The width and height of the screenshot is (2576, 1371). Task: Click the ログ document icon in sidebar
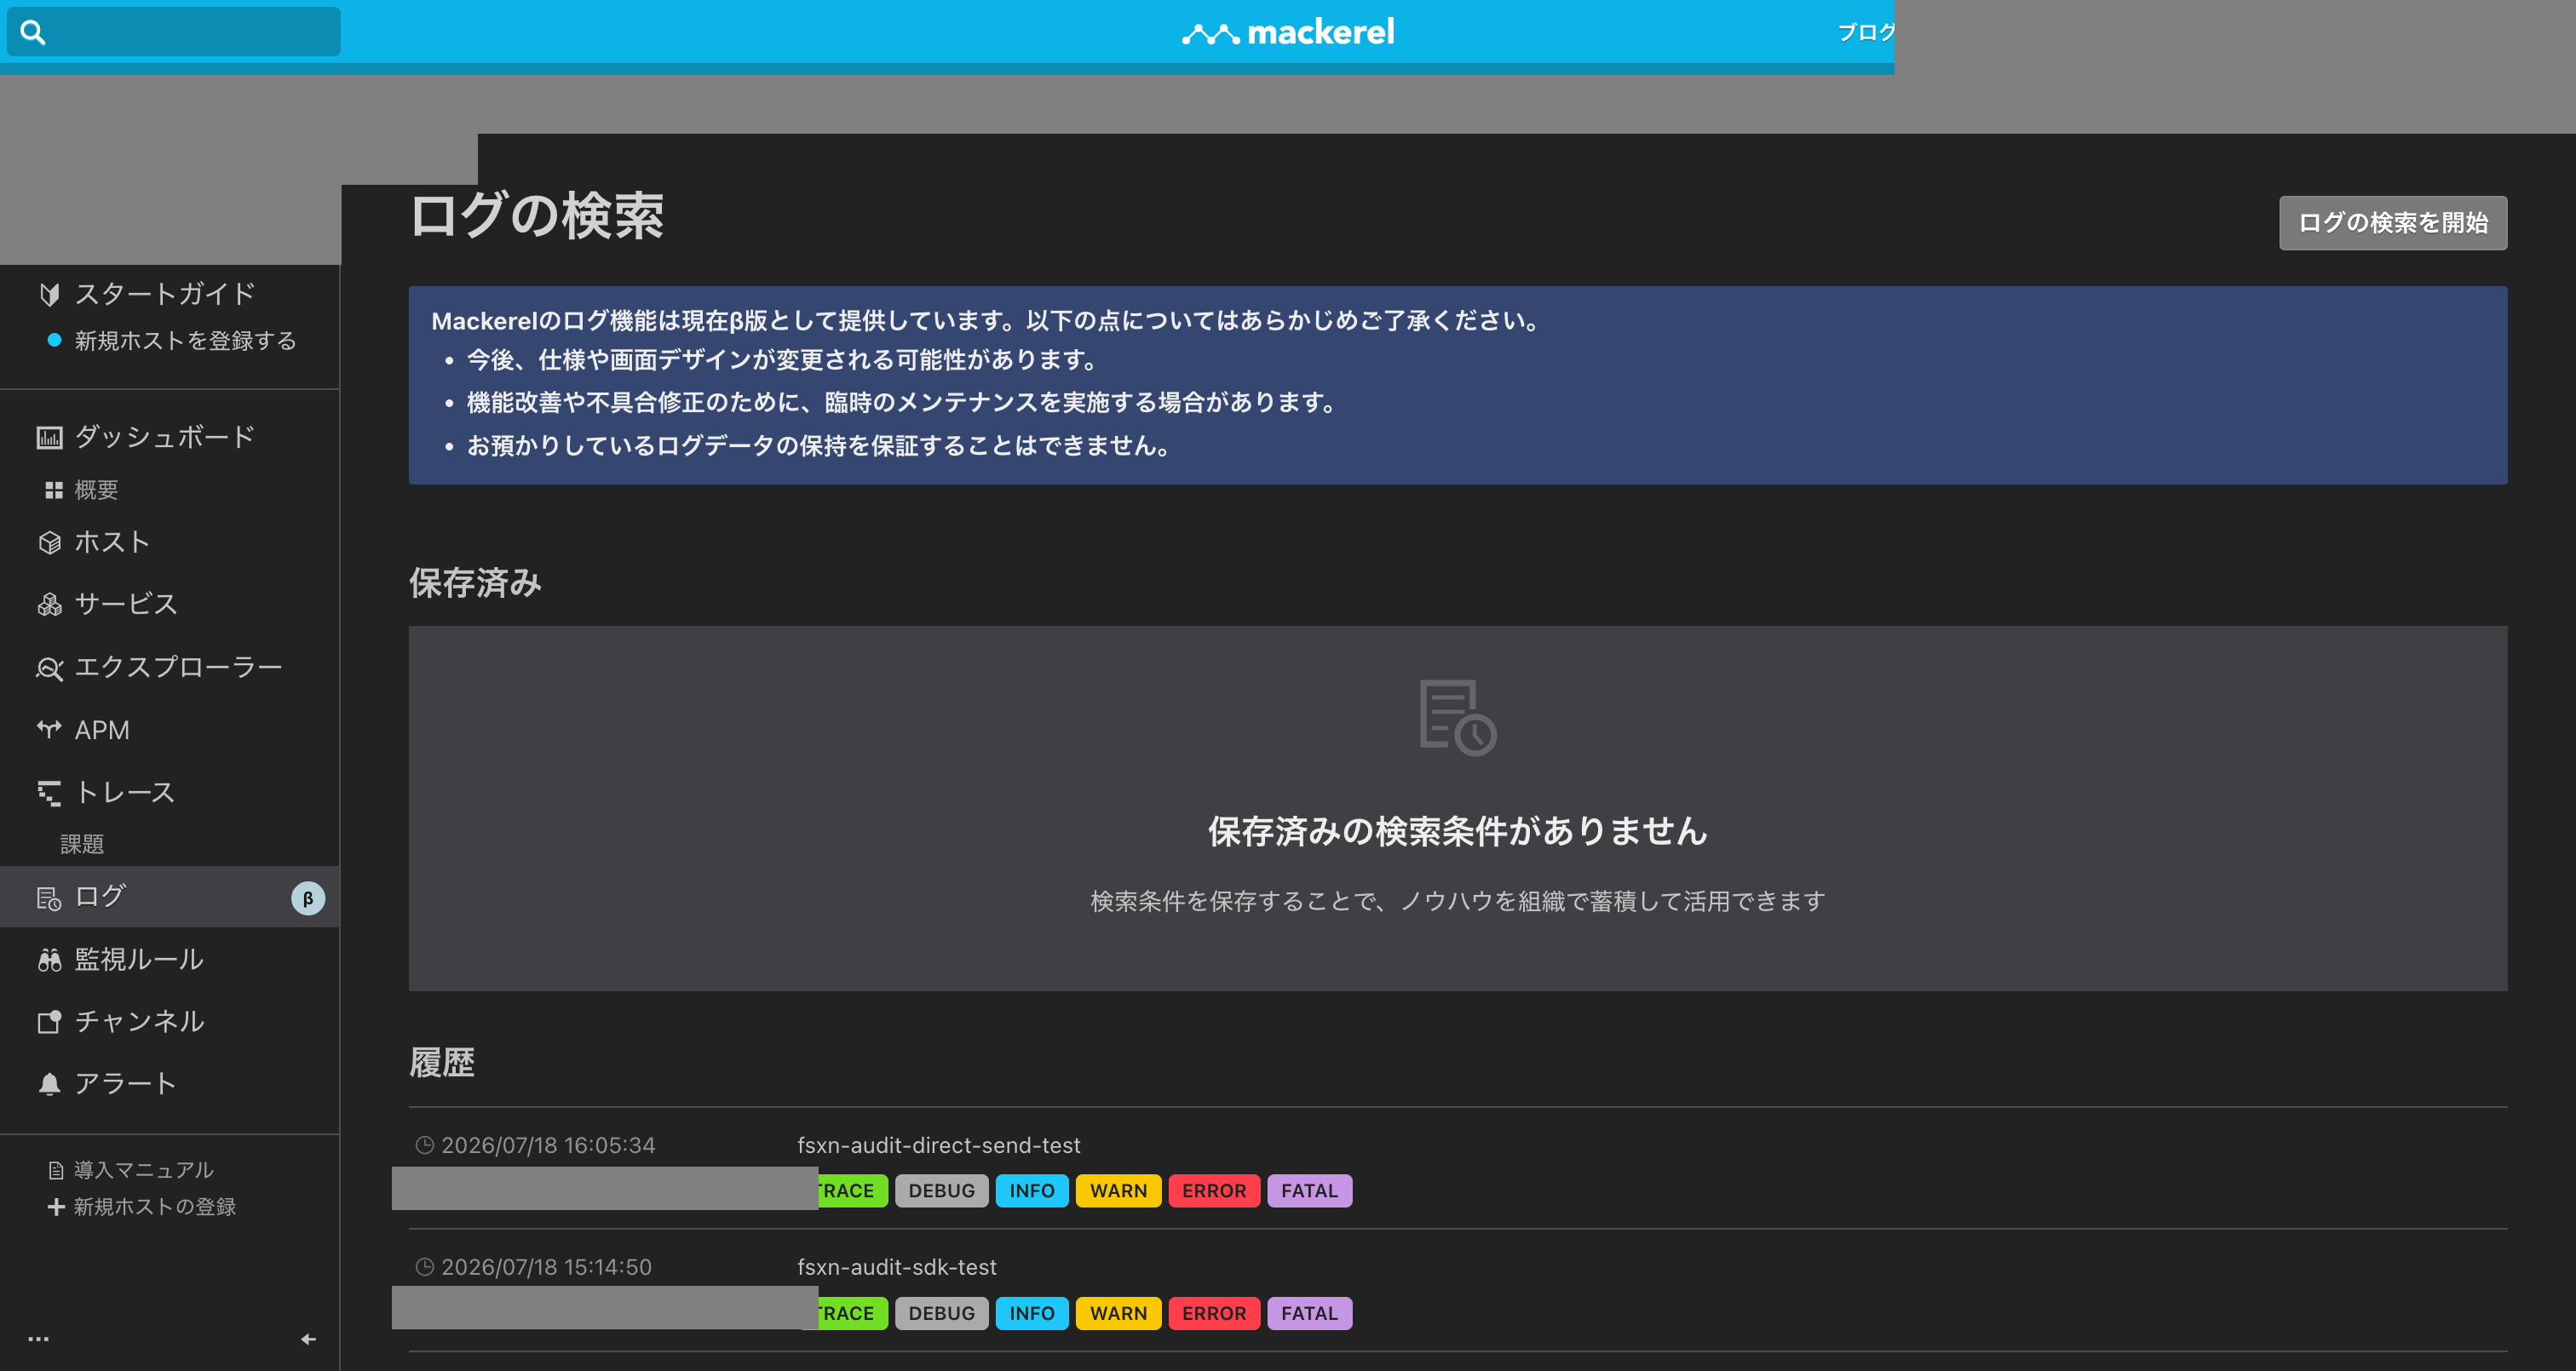pos(49,898)
